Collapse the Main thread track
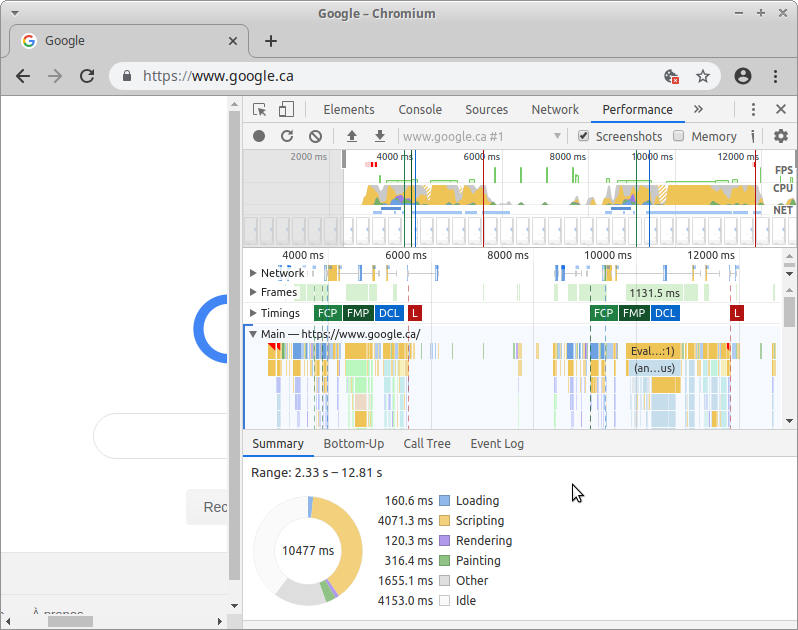 pyautogui.click(x=253, y=334)
